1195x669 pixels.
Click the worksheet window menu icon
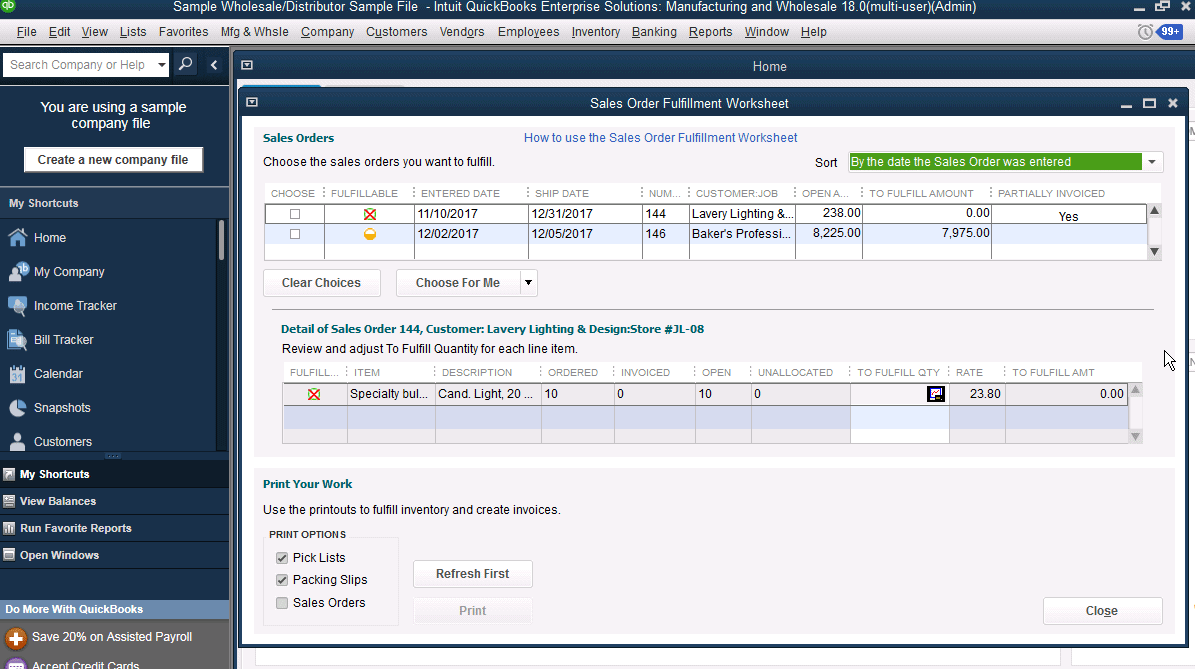click(252, 102)
